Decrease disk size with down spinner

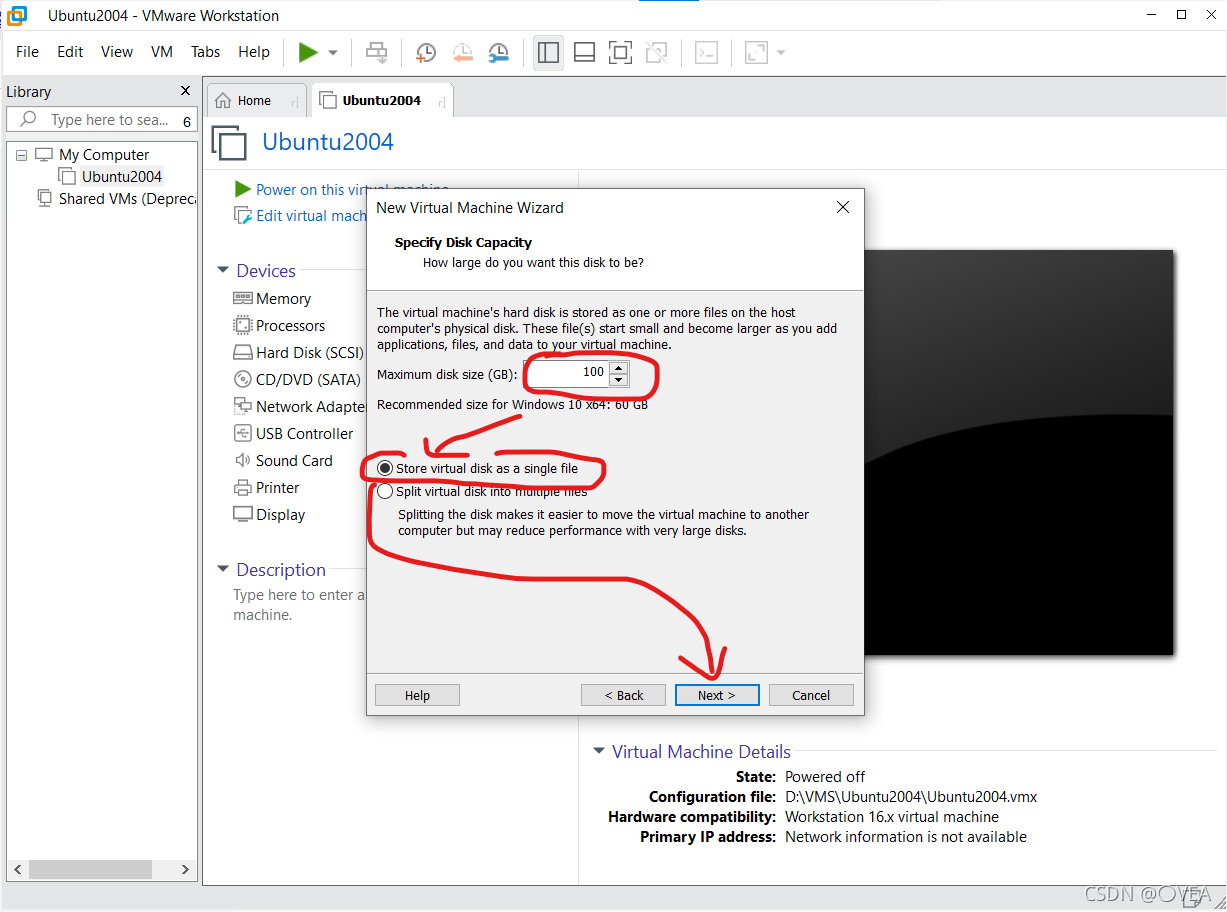pyautogui.click(x=619, y=380)
